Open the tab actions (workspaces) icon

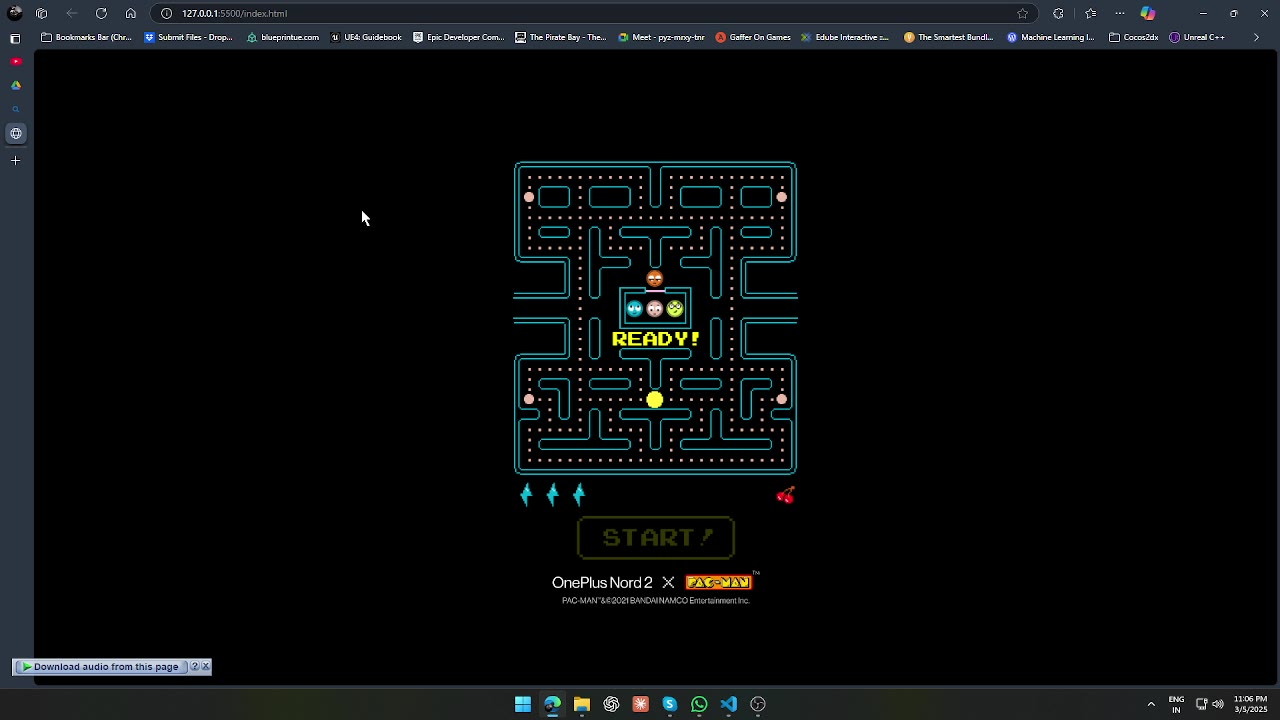tap(41, 13)
